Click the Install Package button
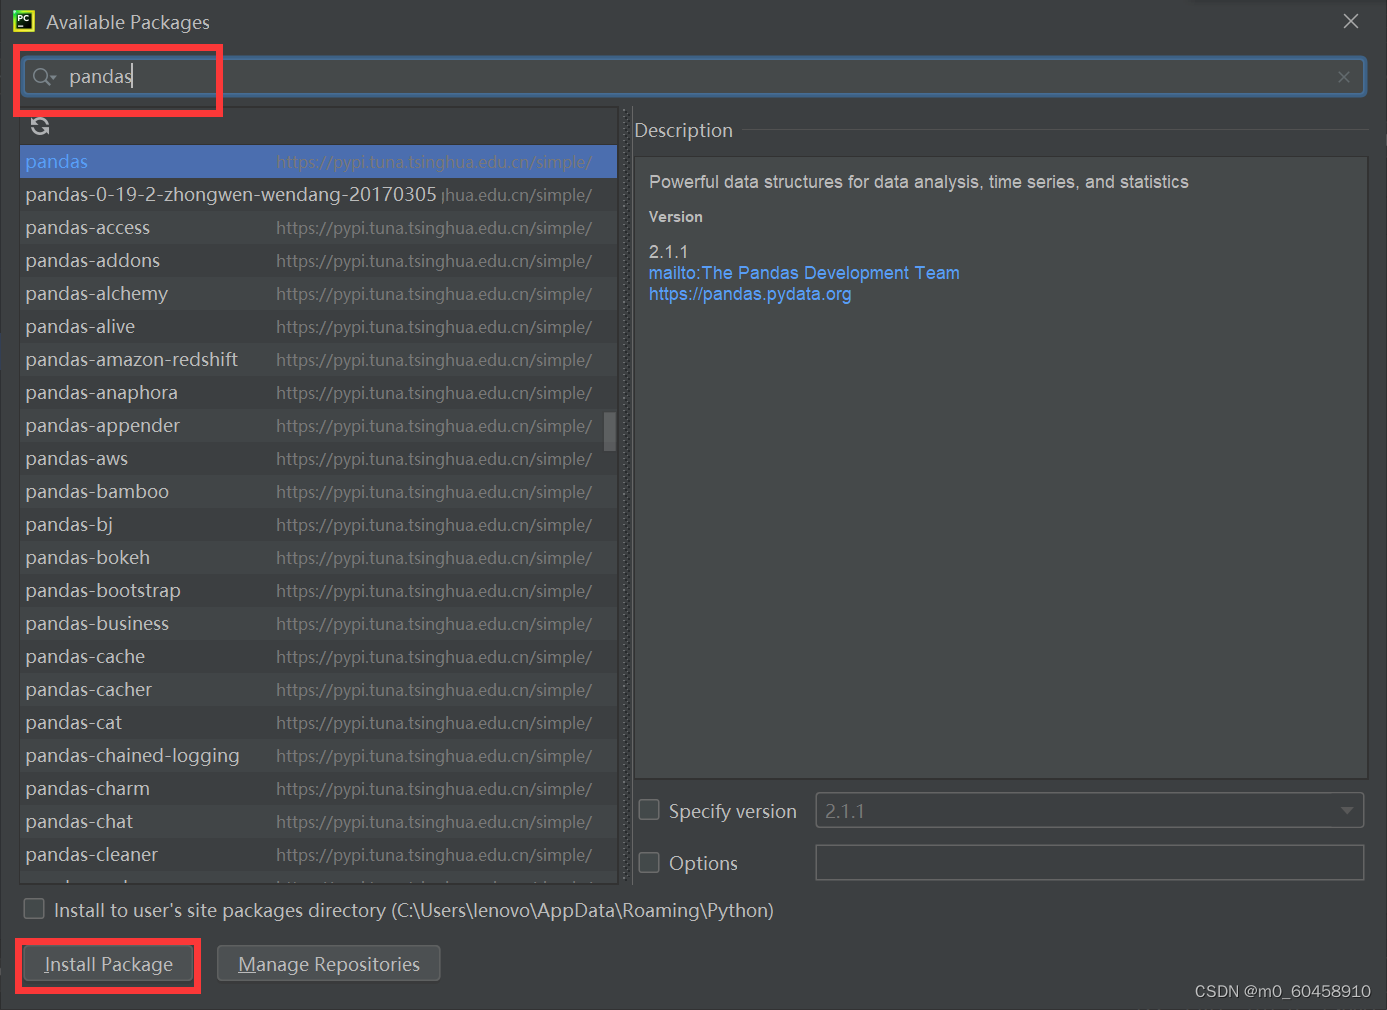This screenshot has height=1010, width=1387. [108, 964]
